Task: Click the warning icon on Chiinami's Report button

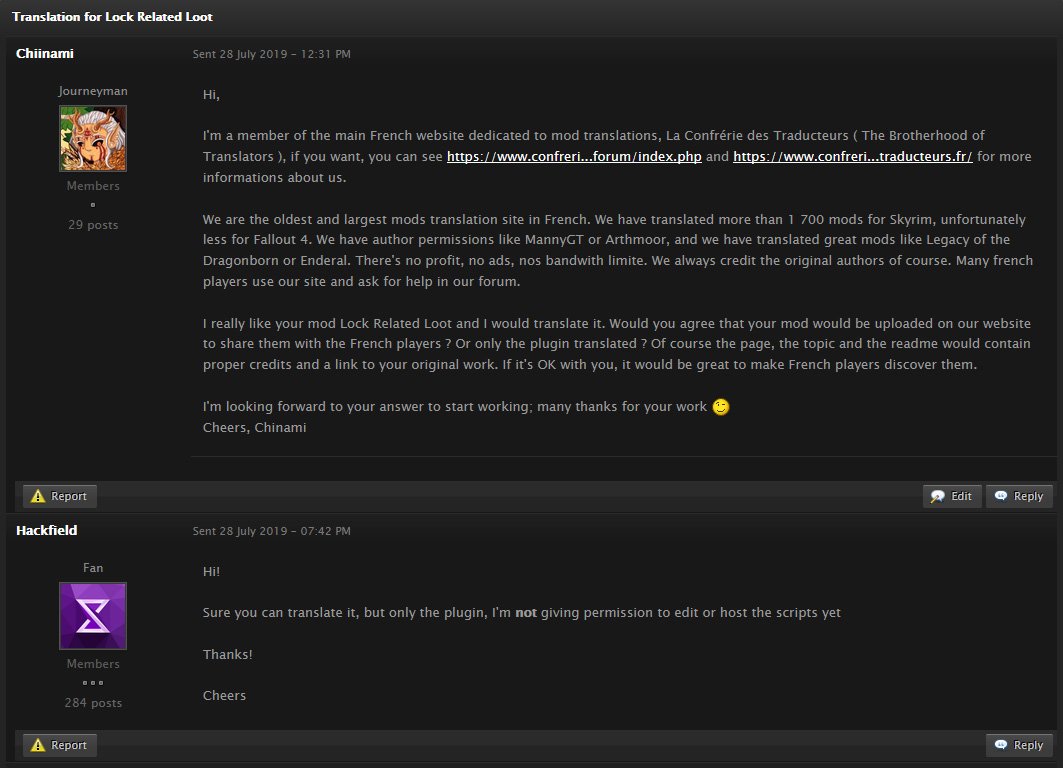Action: [x=38, y=496]
